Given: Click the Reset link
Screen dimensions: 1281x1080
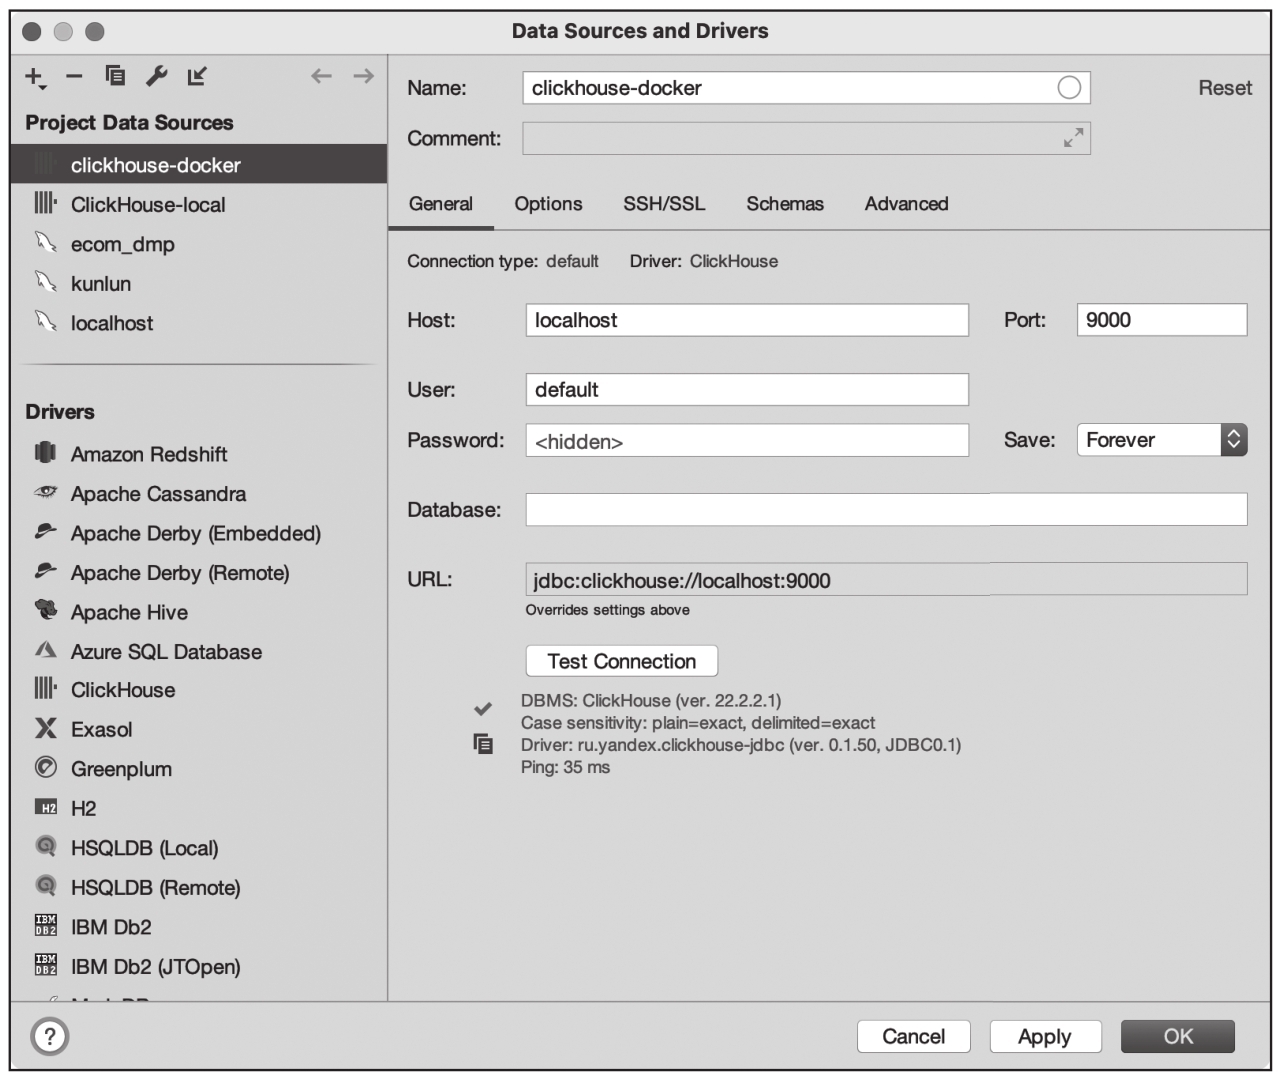Looking at the screenshot, I should click(x=1225, y=88).
